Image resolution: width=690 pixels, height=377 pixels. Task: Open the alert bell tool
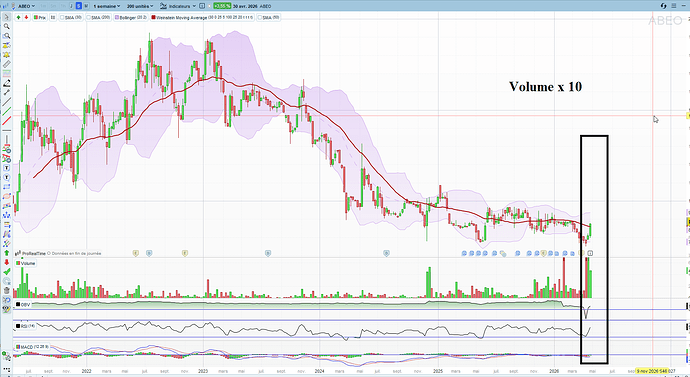point(7,55)
